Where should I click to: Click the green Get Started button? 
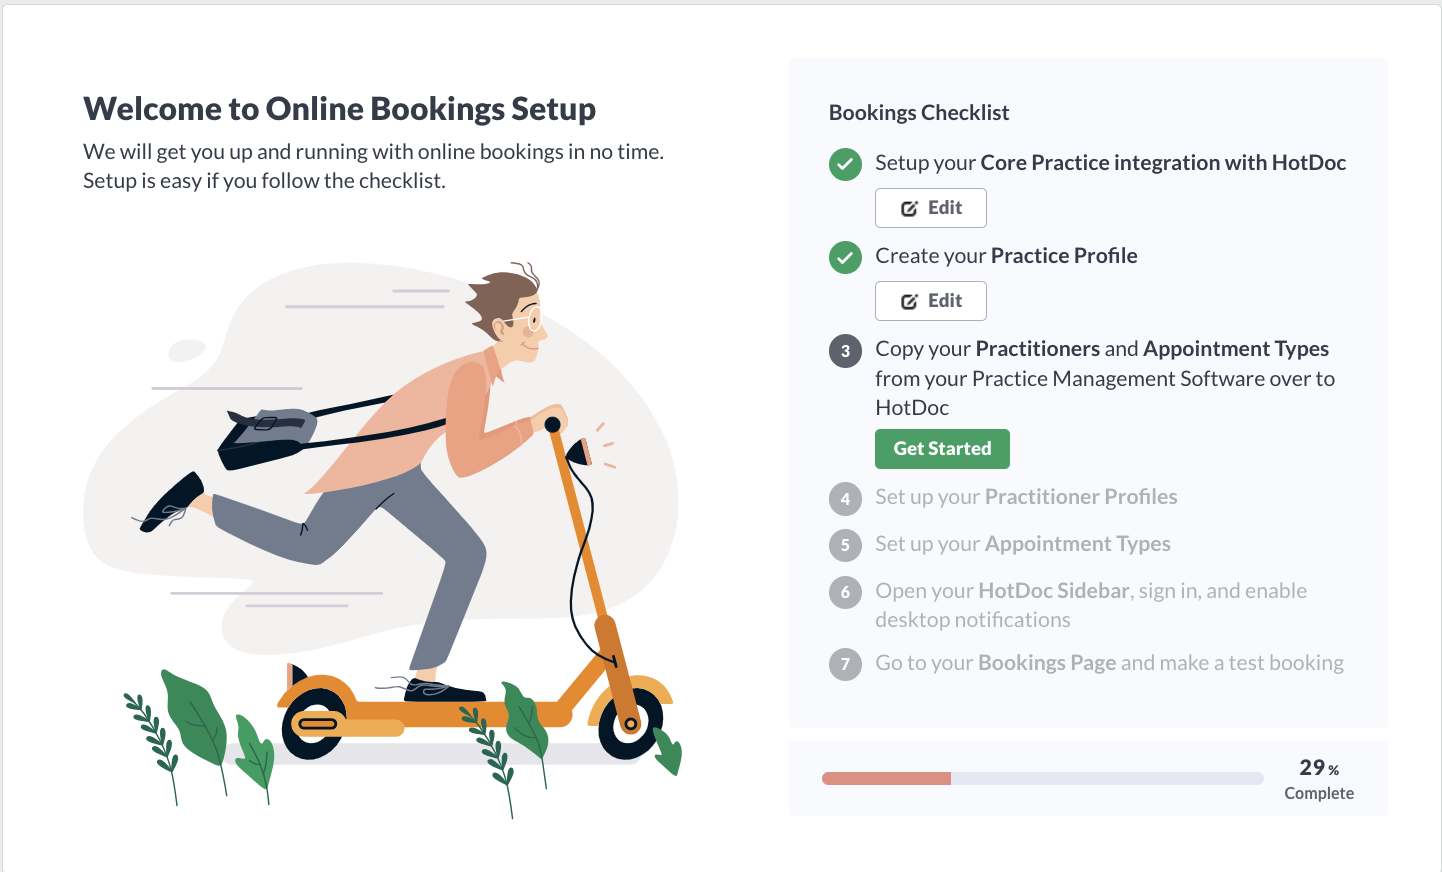pyautogui.click(x=942, y=449)
